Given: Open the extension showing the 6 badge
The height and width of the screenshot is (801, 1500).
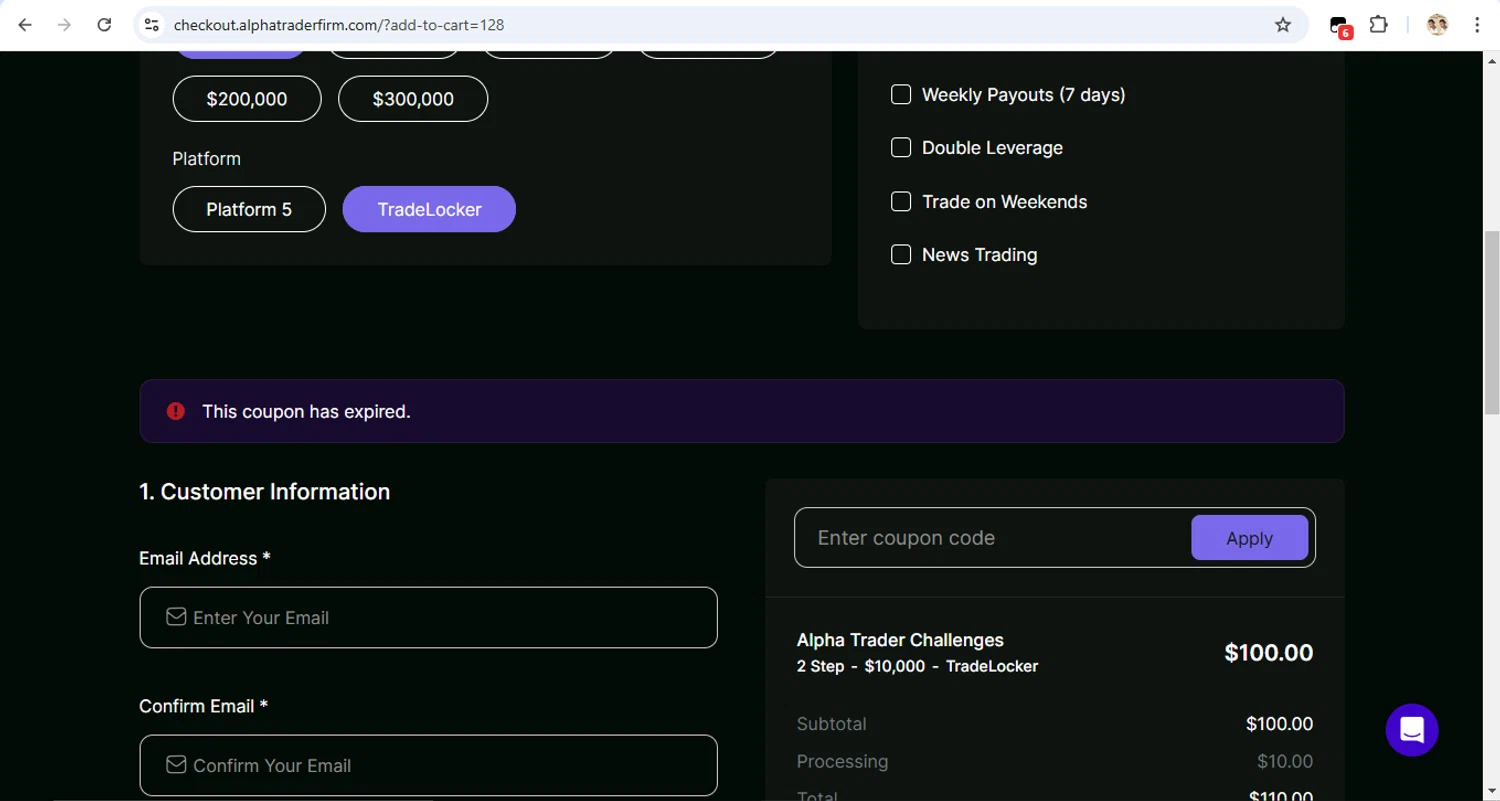Looking at the screenshot, I should click(x=1340, y=26).
